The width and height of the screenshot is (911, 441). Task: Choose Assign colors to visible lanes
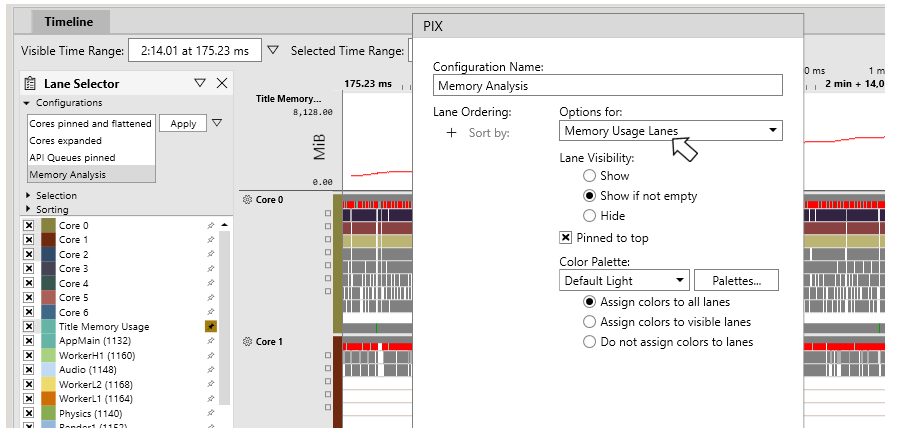coord(589,322)
